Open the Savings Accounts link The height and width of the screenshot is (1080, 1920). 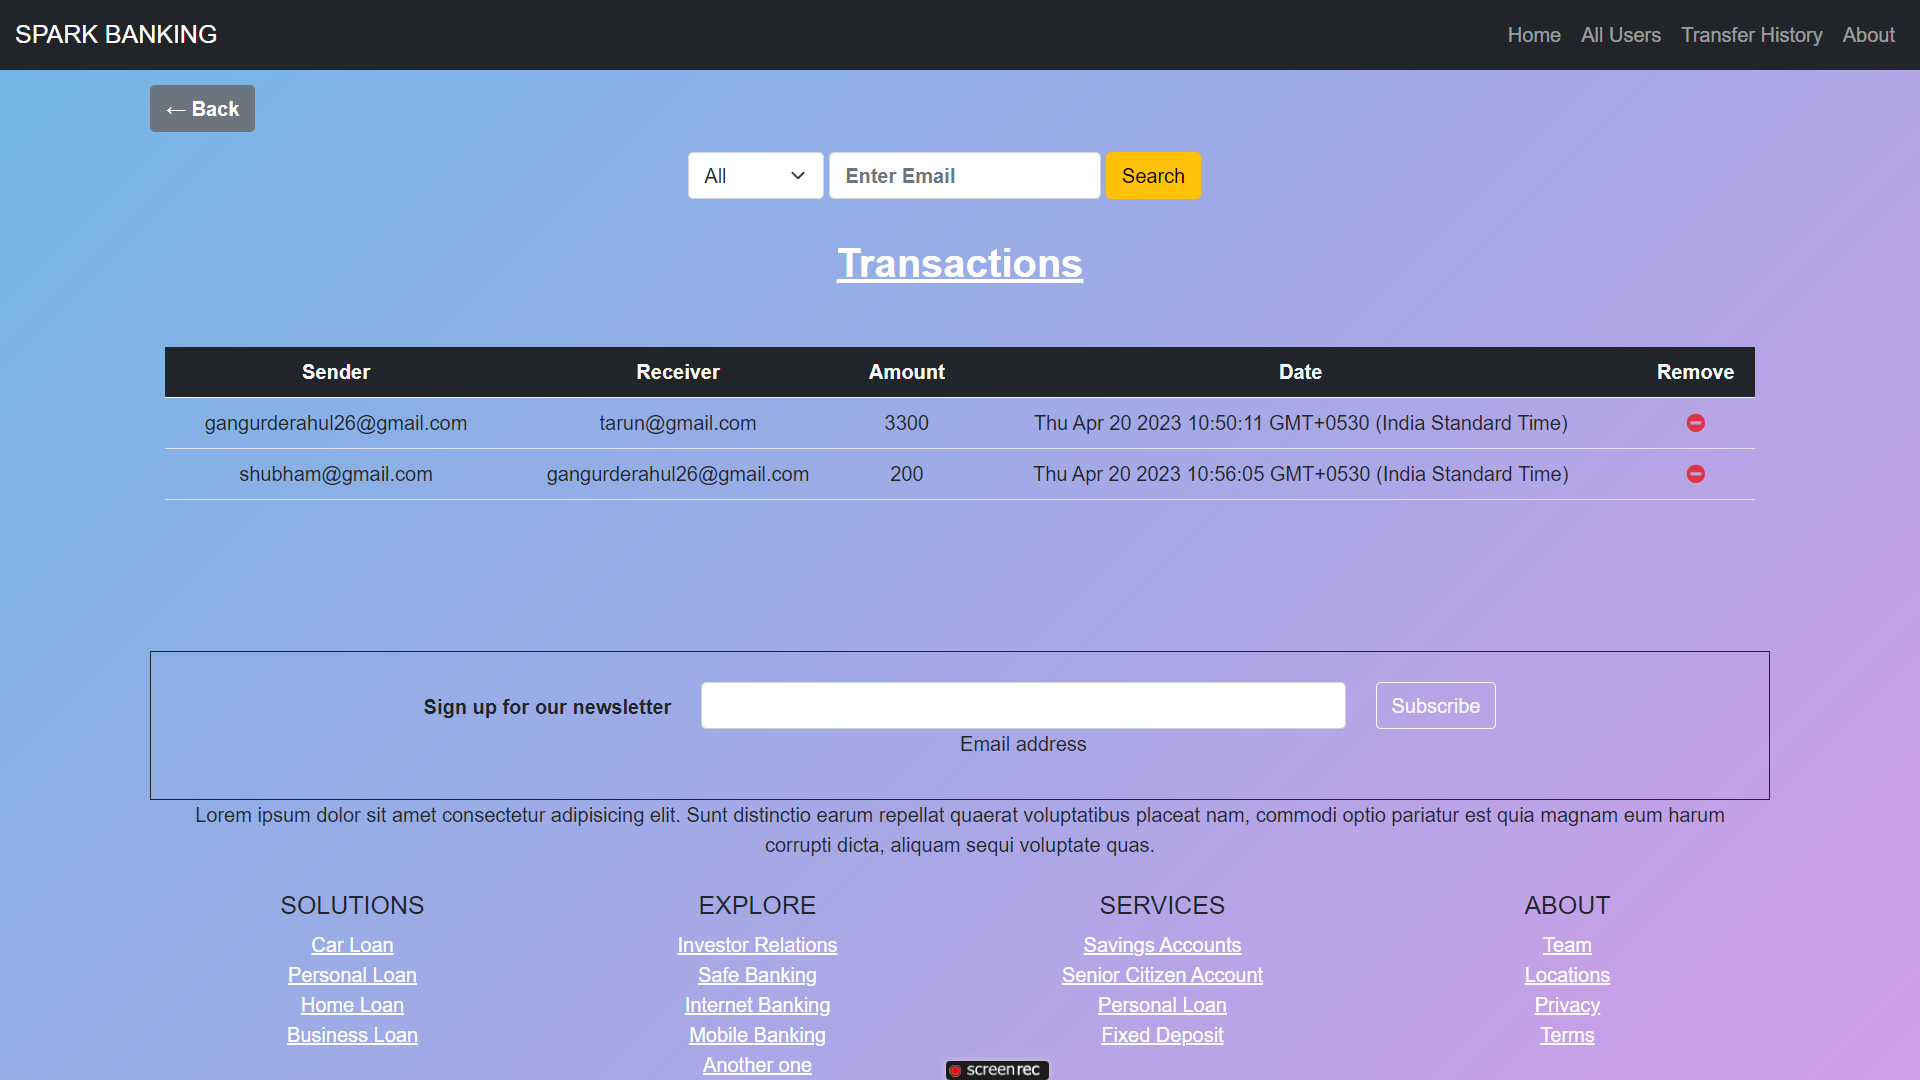click(x=1162, y=944)
